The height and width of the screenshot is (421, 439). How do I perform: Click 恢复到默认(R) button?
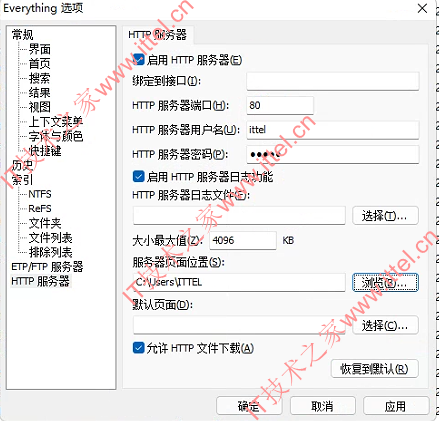tap(374, 369)
